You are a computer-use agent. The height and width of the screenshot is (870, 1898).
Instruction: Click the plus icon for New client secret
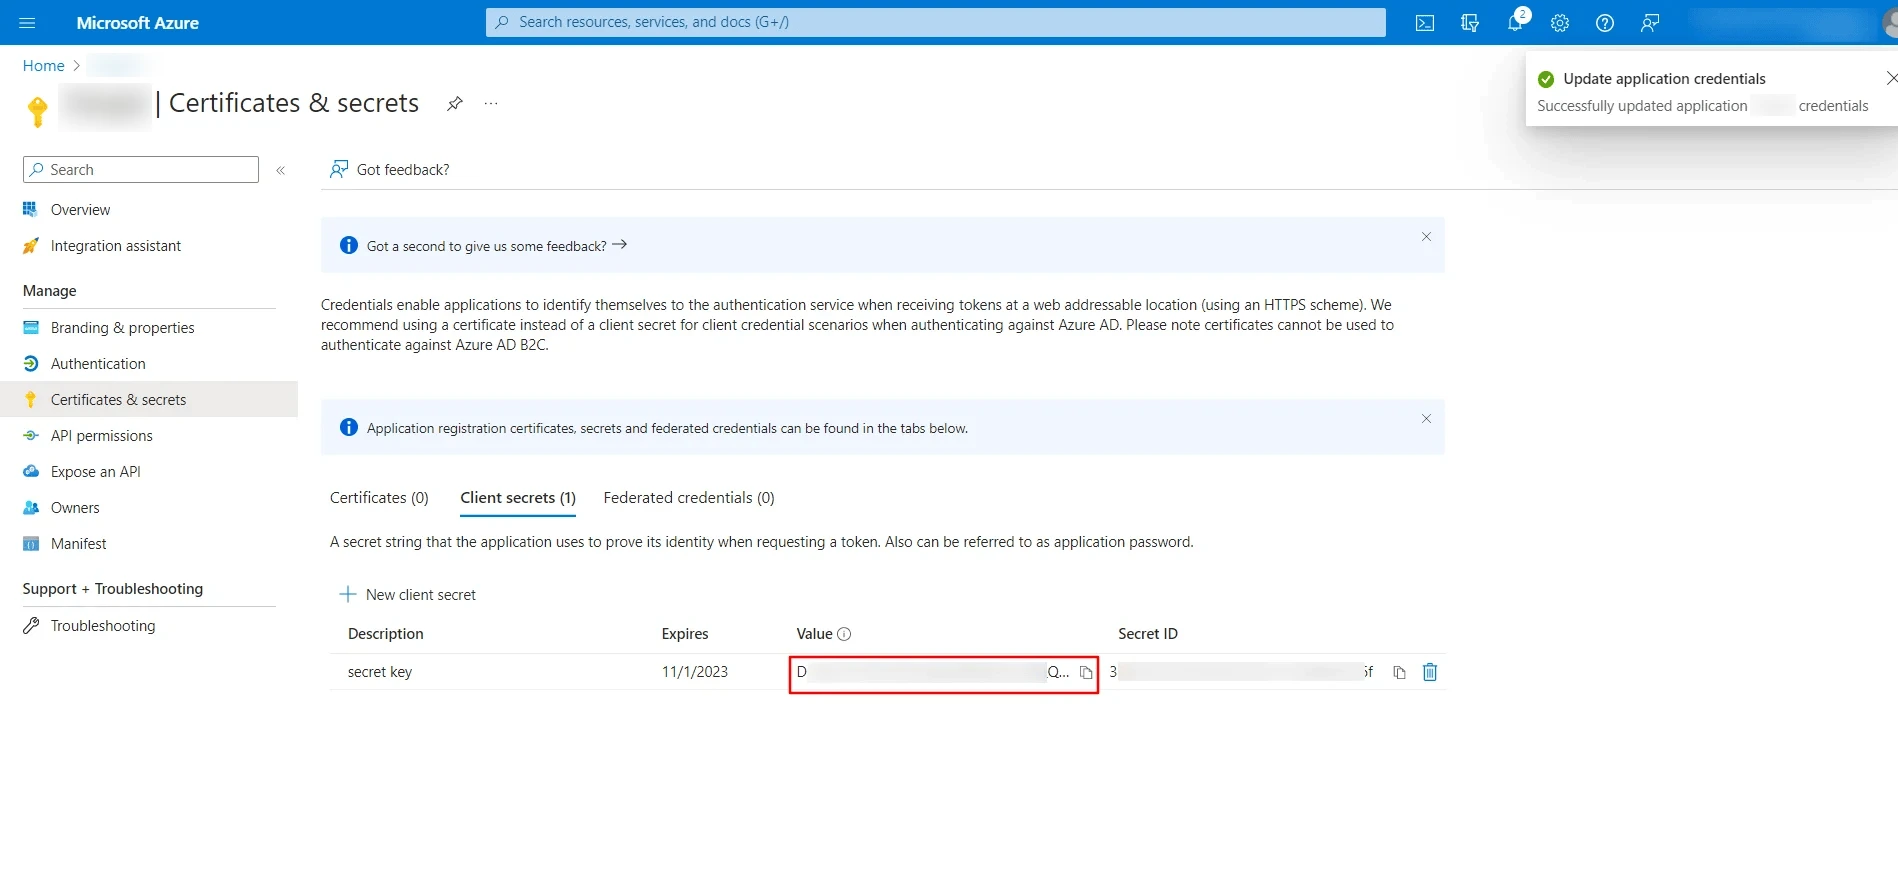pos(348,594)
